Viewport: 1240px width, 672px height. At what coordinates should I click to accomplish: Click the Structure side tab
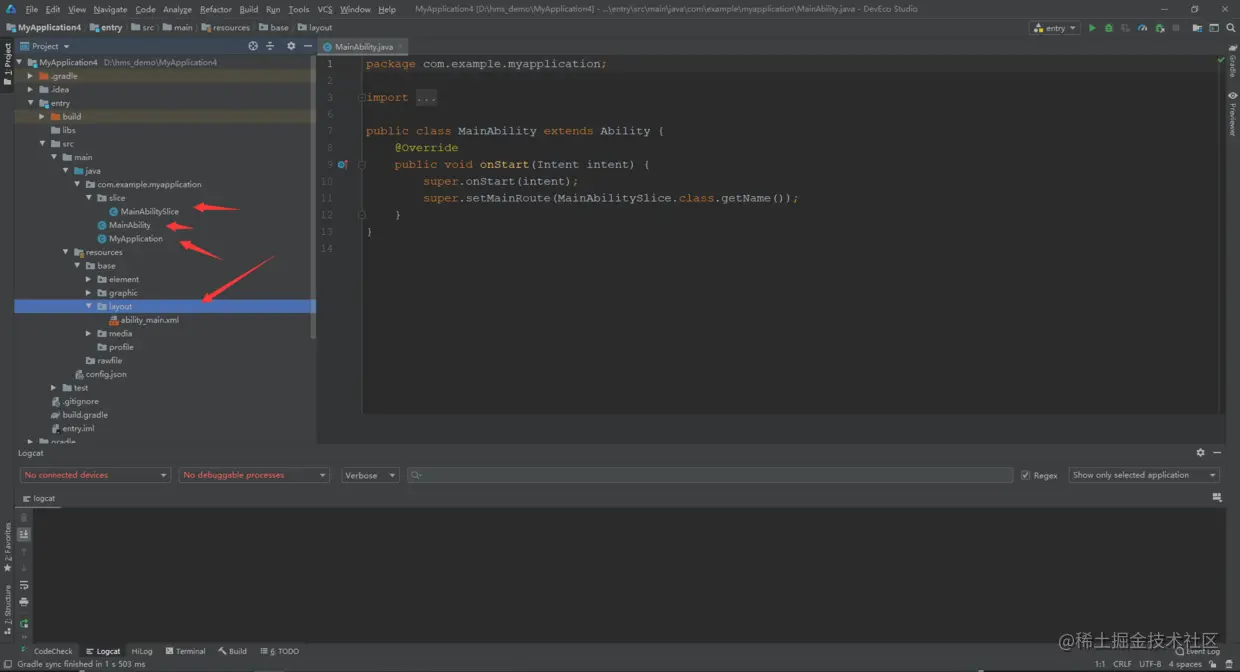[7, 610]
